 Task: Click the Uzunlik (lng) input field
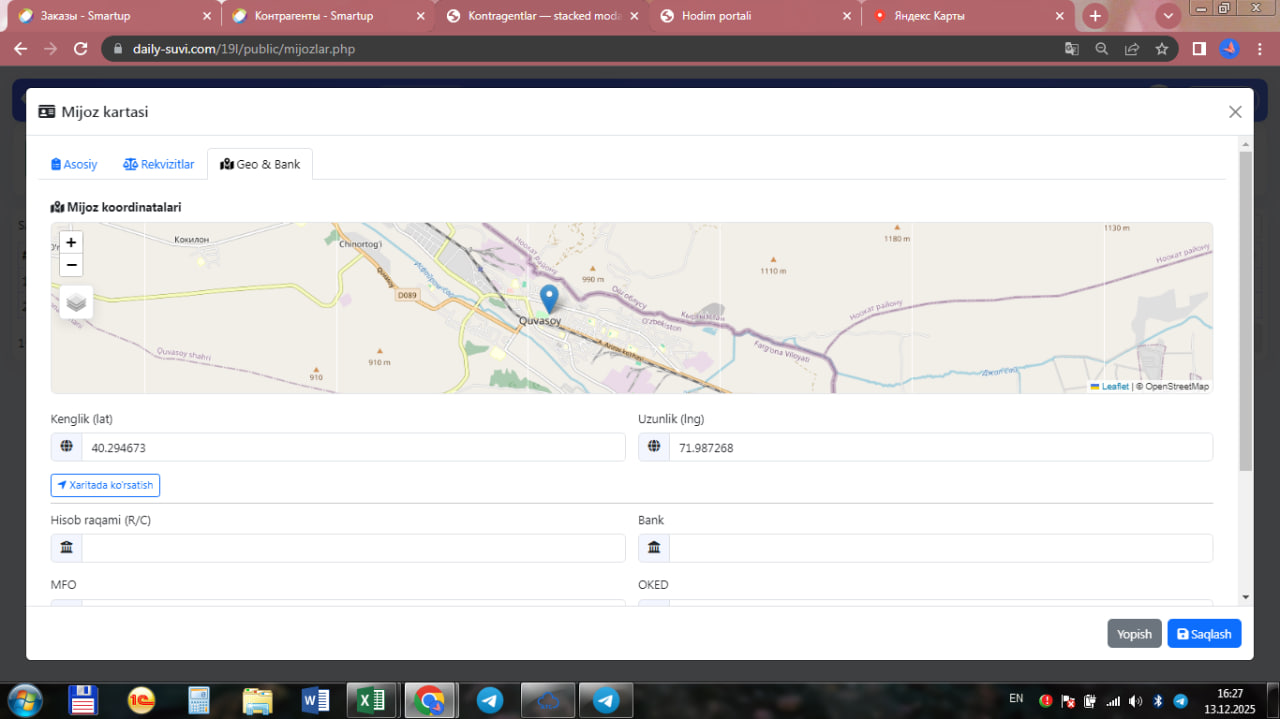click(940, 448)
